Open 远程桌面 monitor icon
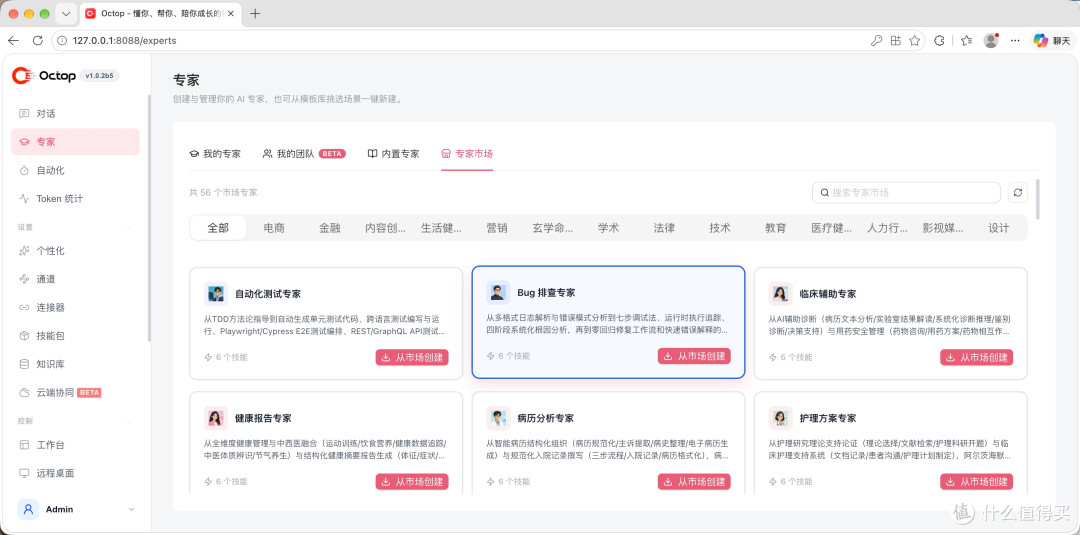 coord(24,473)
